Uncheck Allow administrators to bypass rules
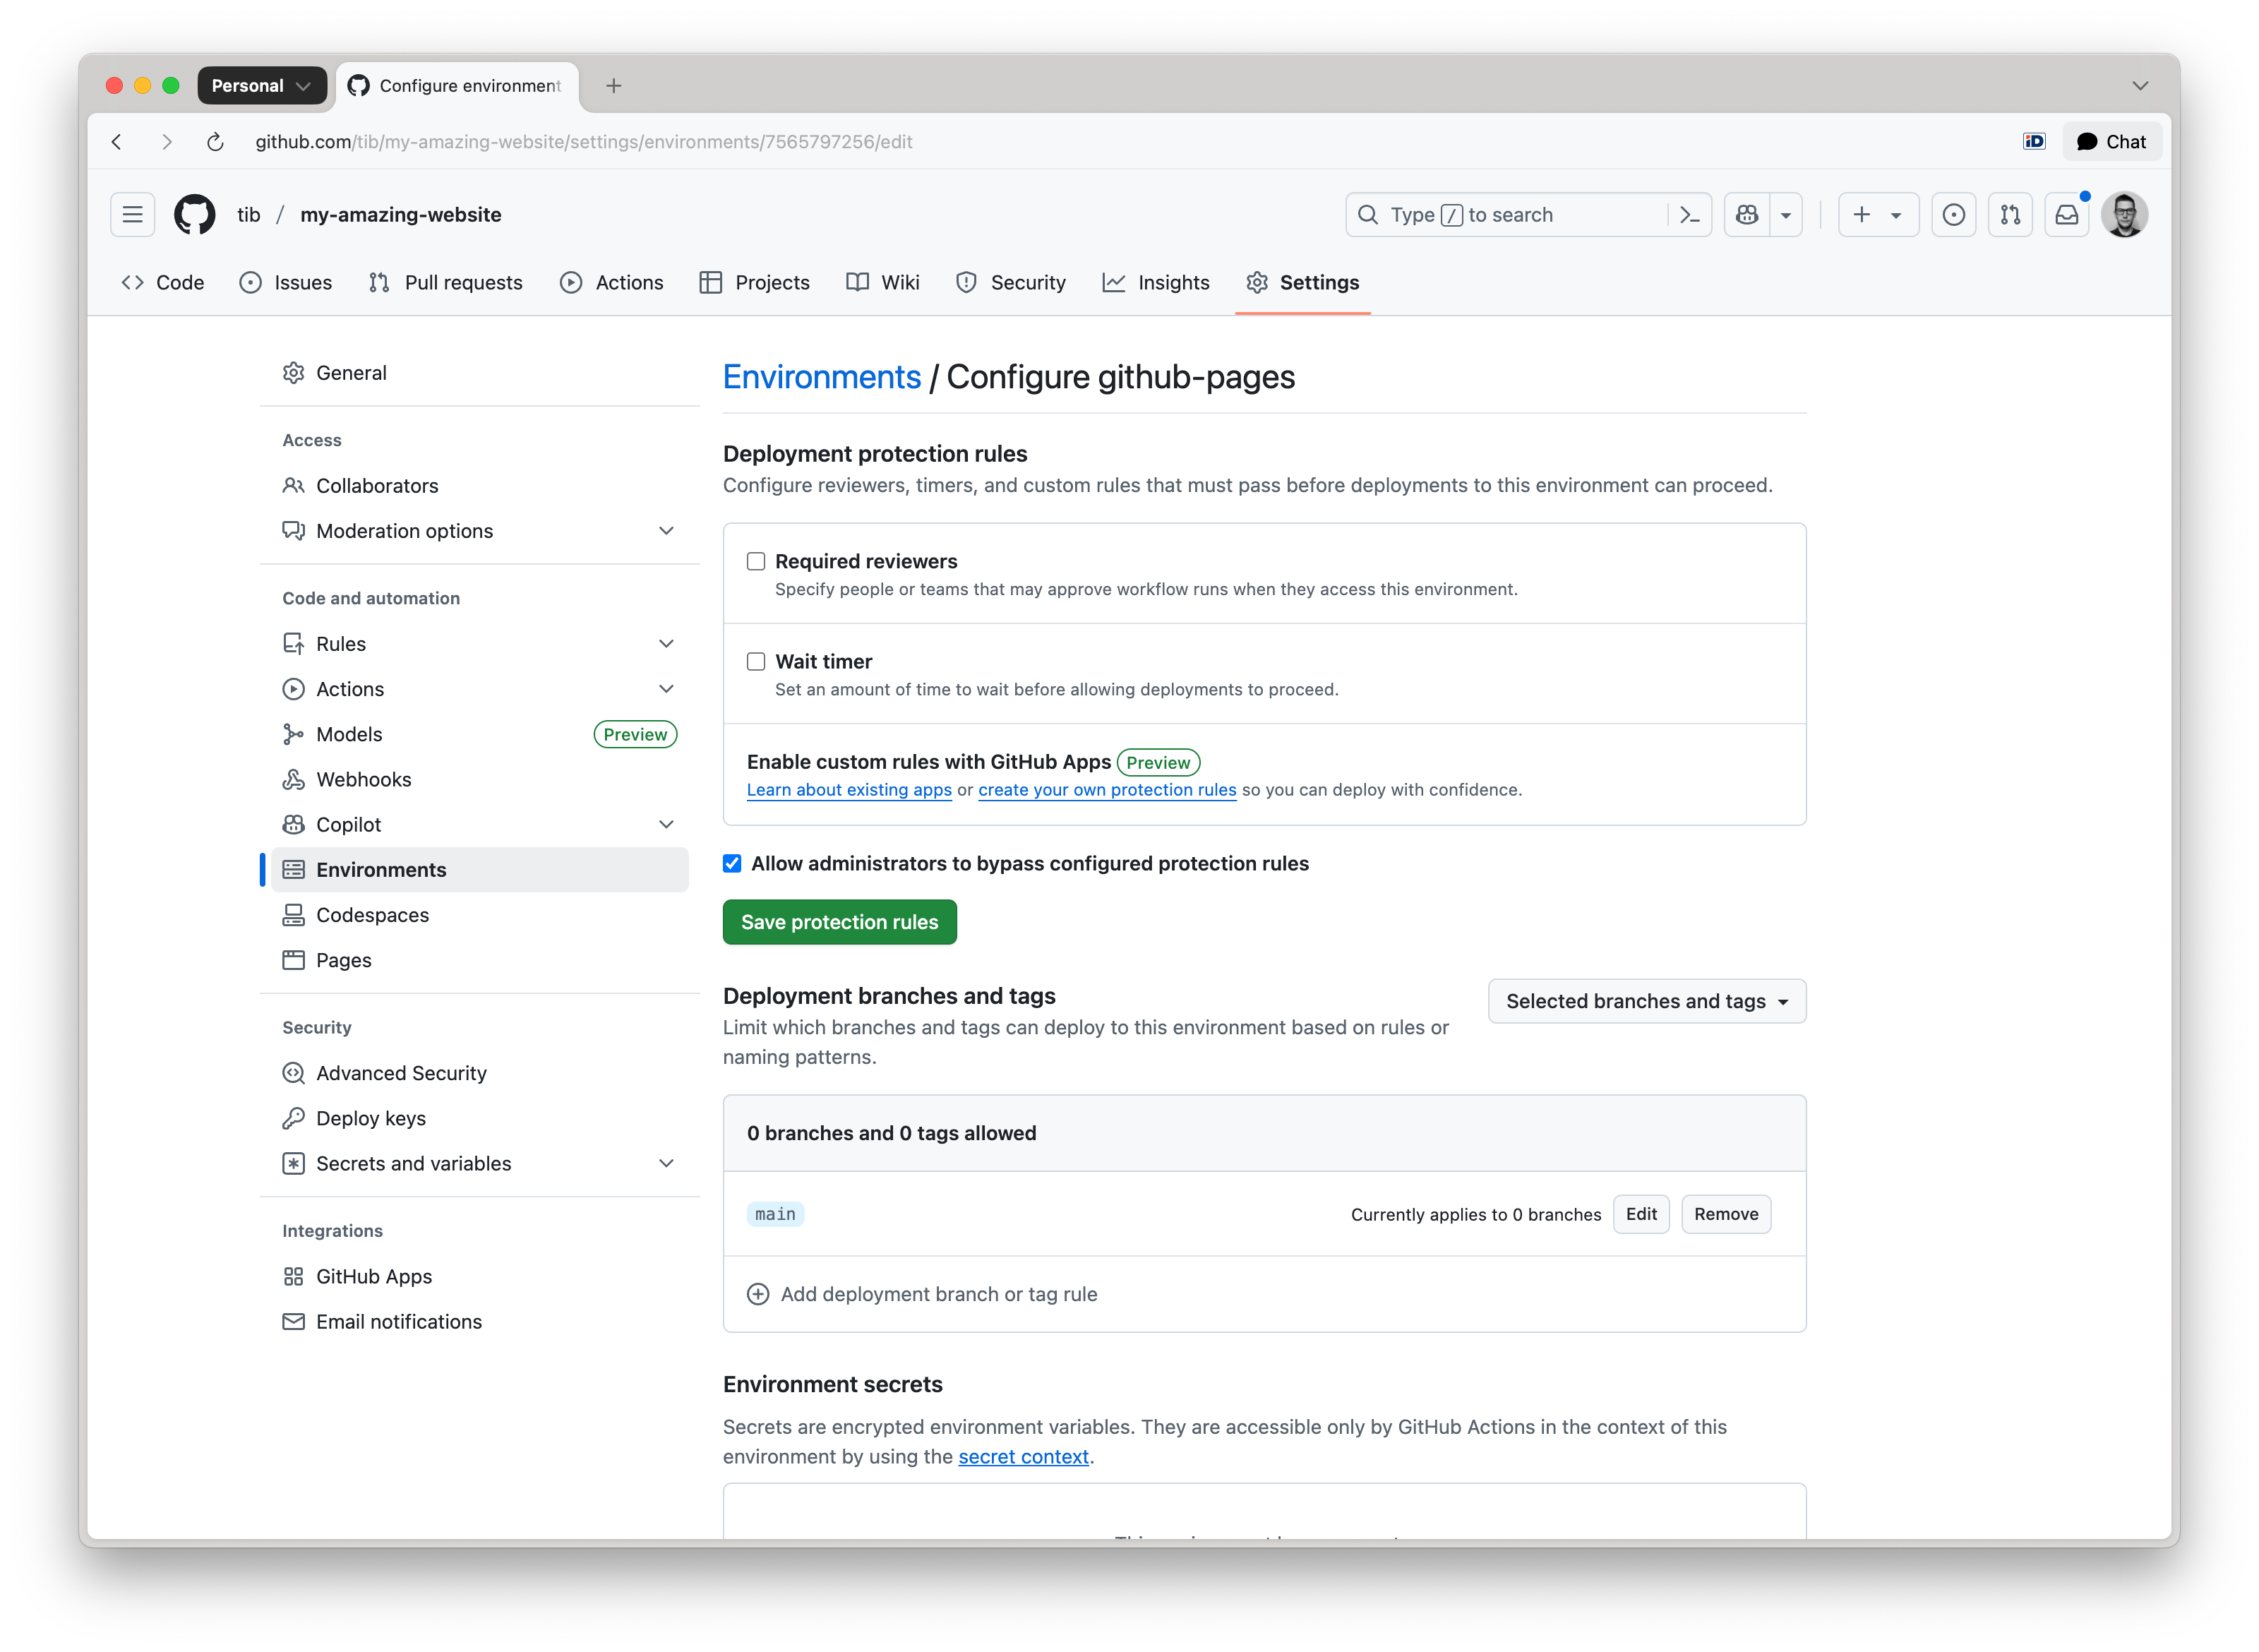2259x1652 pixels. tap(732, 864)
